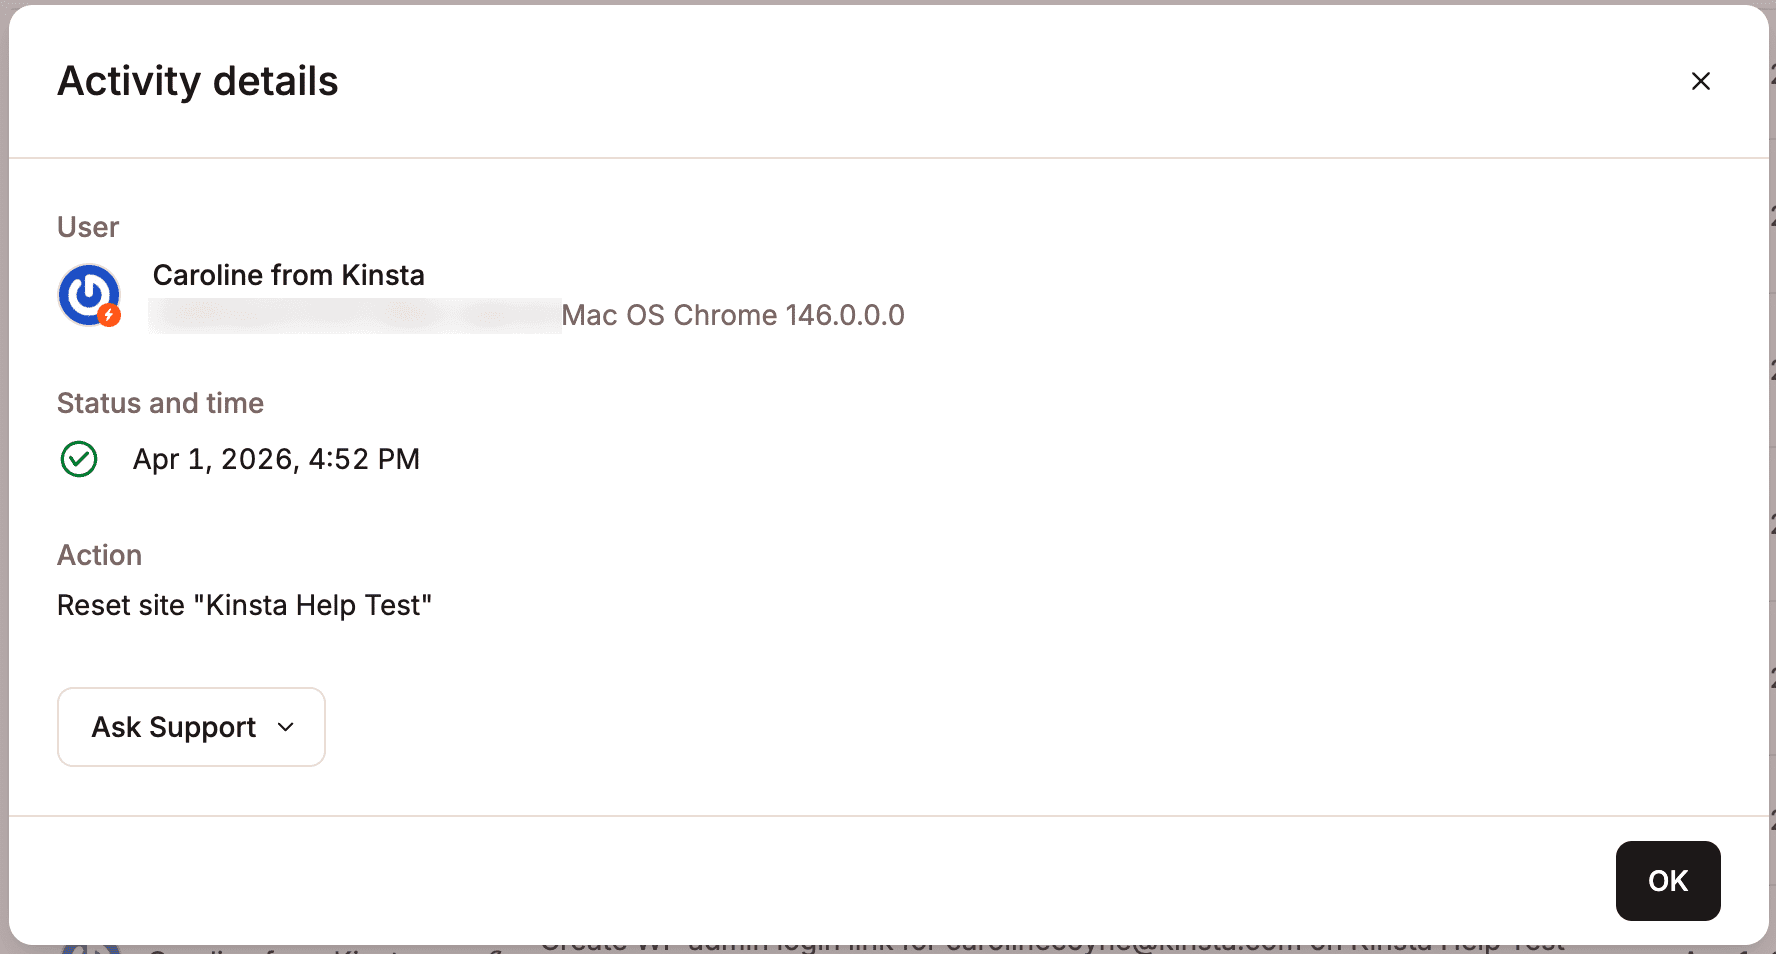This screenshot has width=1776, height=954.
Task: Close the Activity details dialog with X
Action: pyautogui.click(x=1700, y=81)
